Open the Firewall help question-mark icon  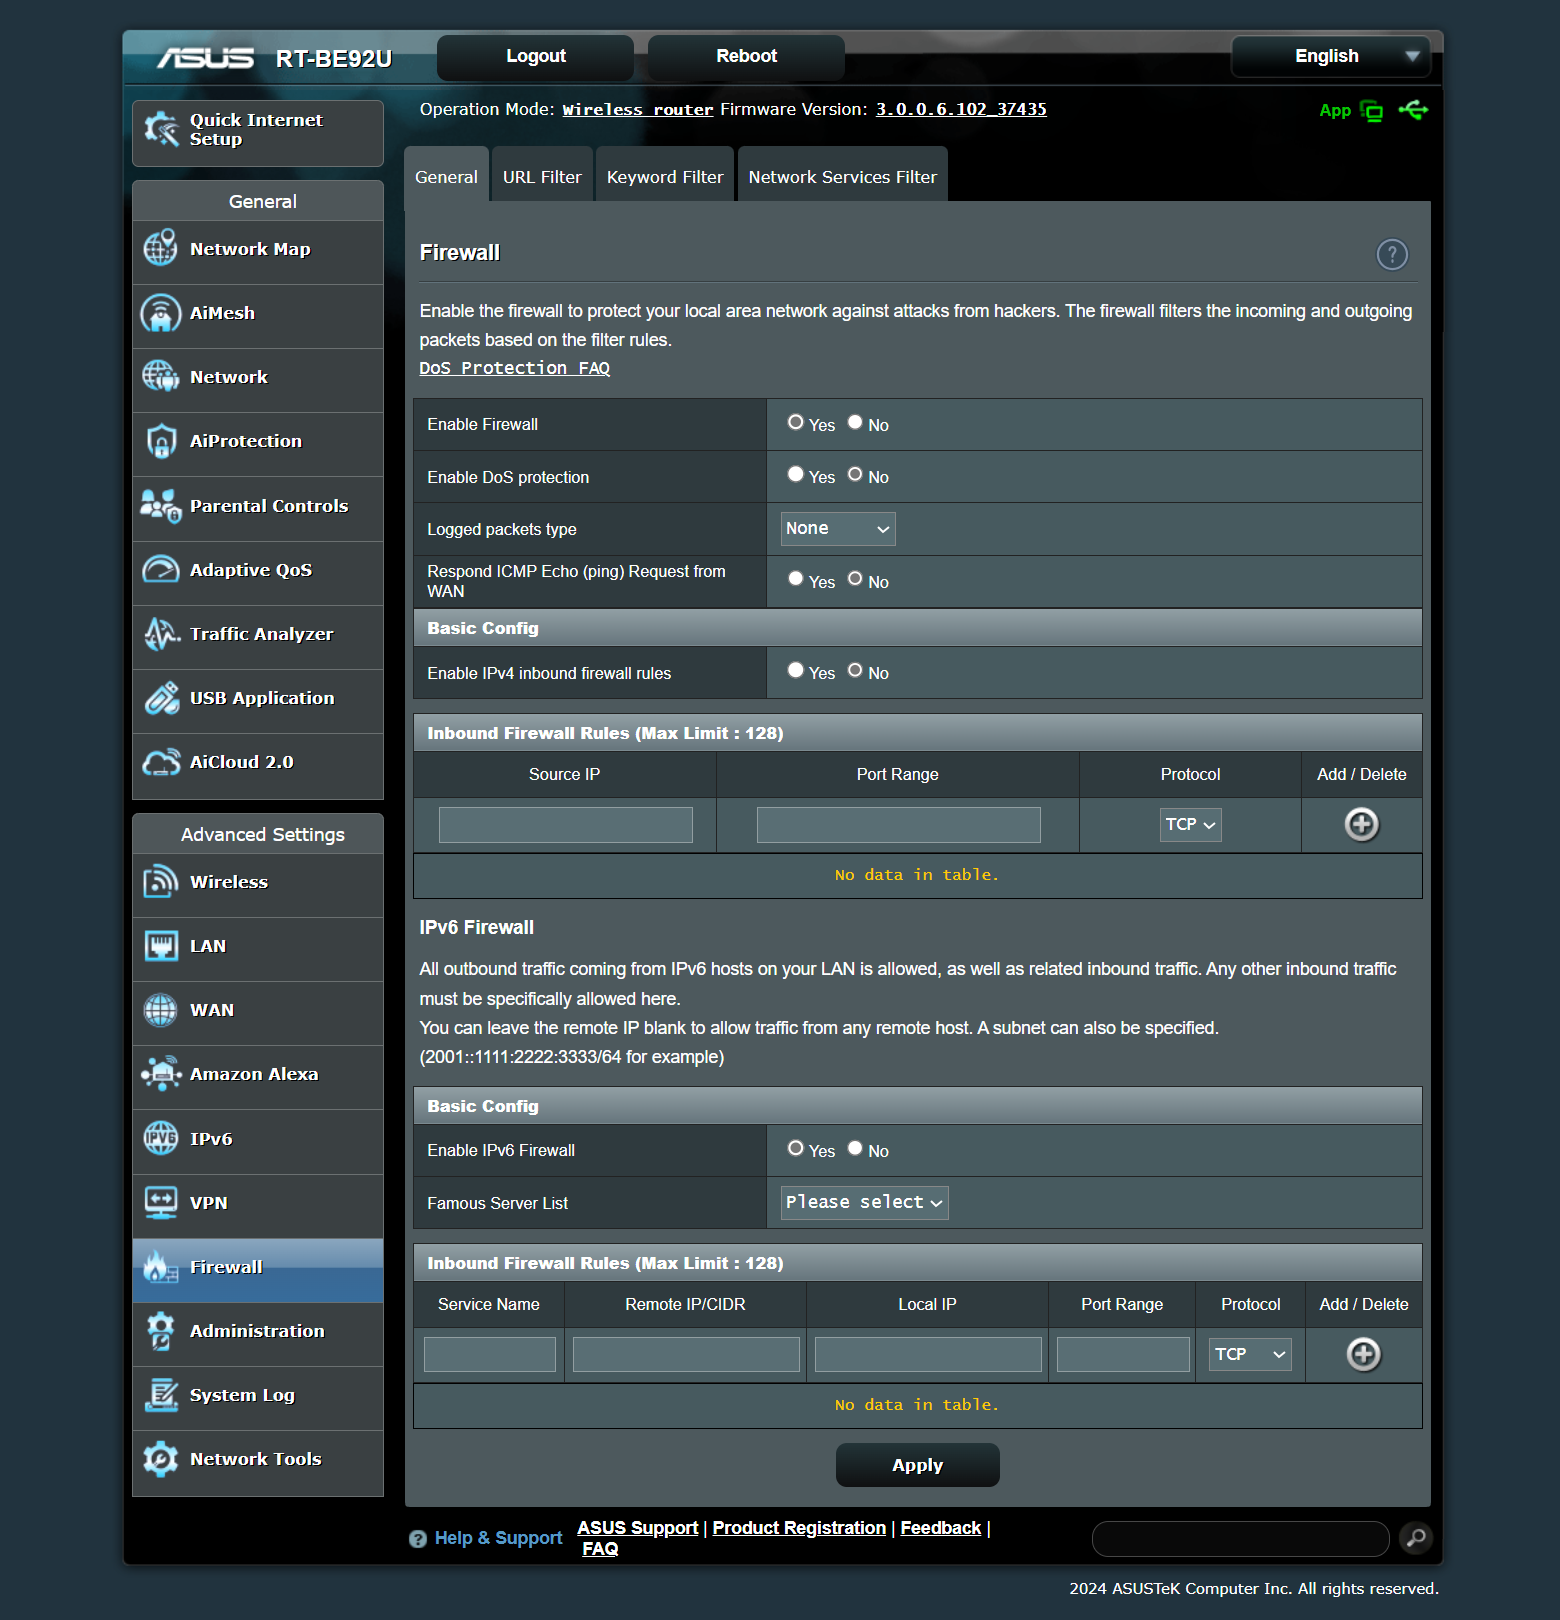pos(1392,255)
